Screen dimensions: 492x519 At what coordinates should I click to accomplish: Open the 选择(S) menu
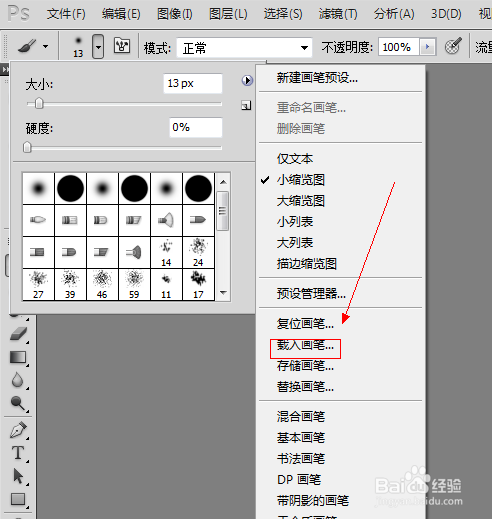point(283,14)
